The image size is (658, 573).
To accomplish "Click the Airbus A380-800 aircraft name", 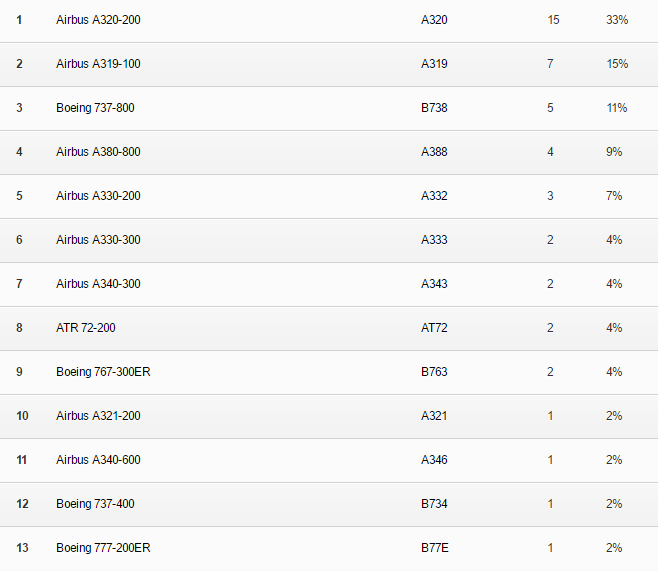I will tap(98, 152).
